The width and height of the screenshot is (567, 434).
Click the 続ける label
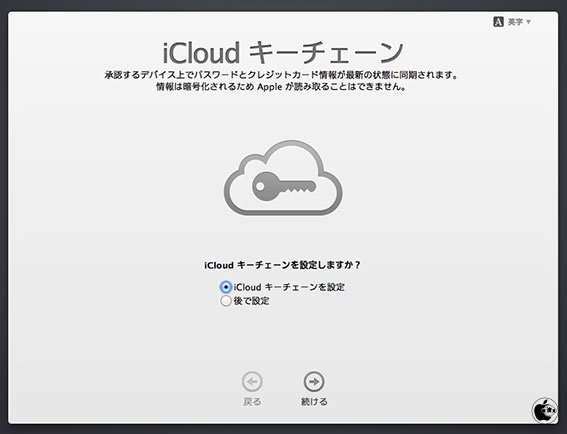(x=314, y=401)
